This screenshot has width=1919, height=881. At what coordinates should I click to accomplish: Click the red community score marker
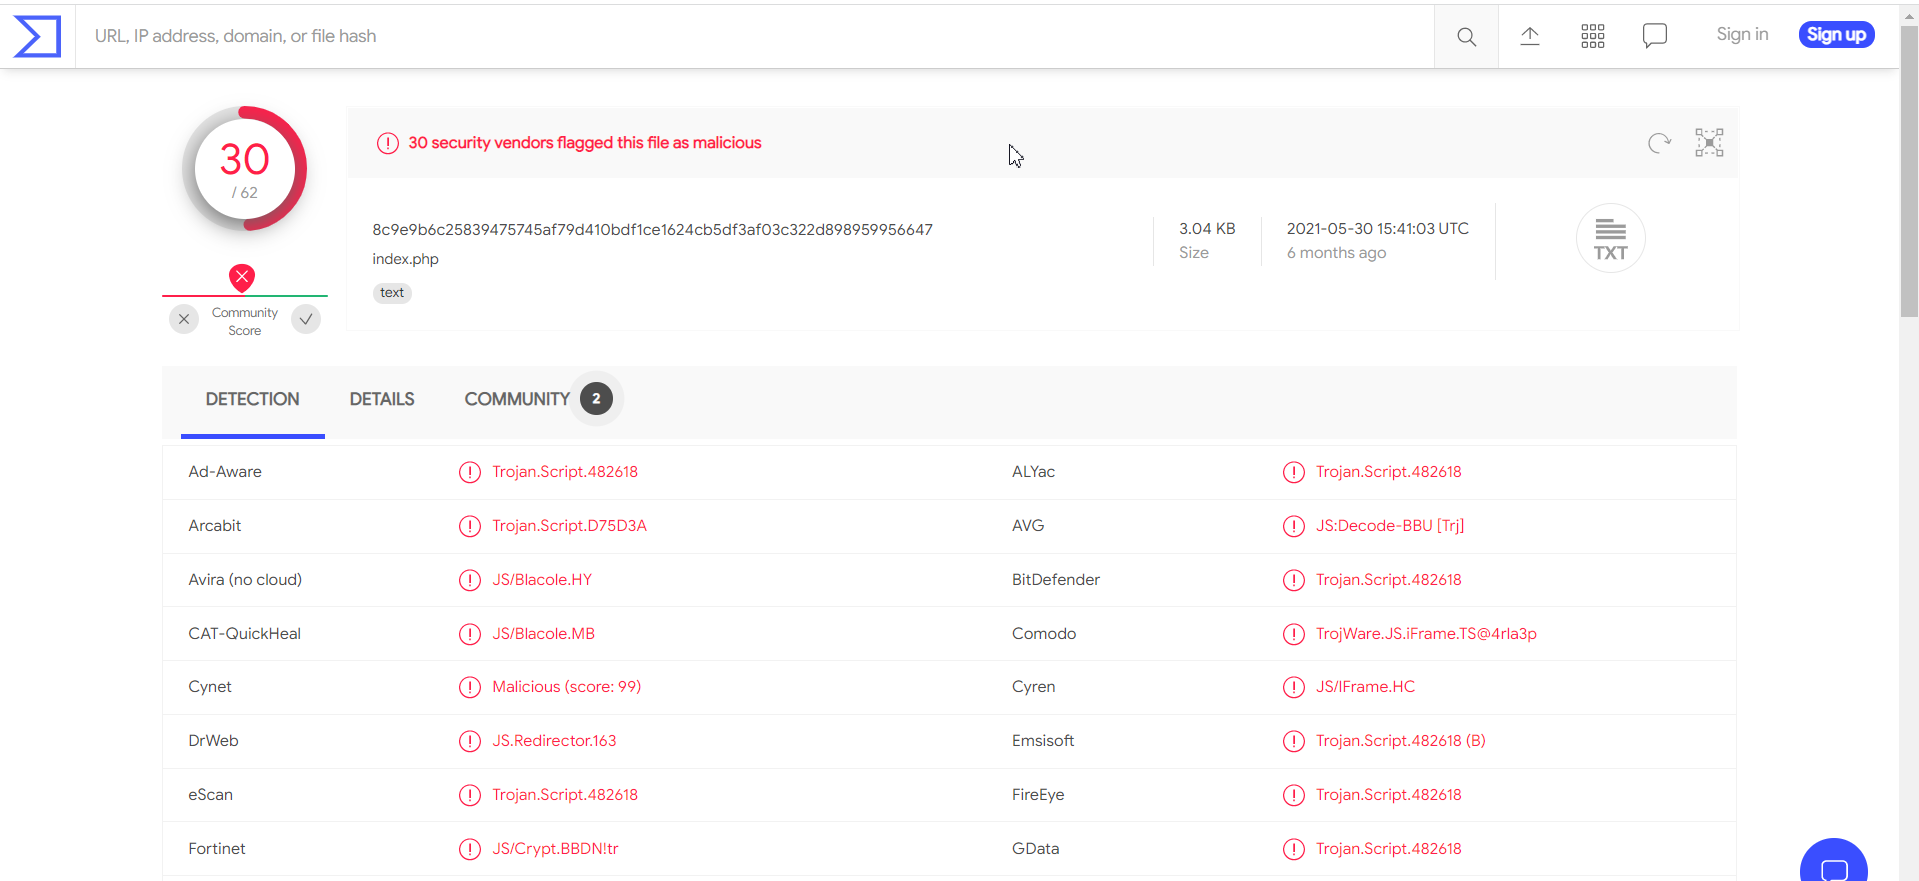click(x=242, y=277)
